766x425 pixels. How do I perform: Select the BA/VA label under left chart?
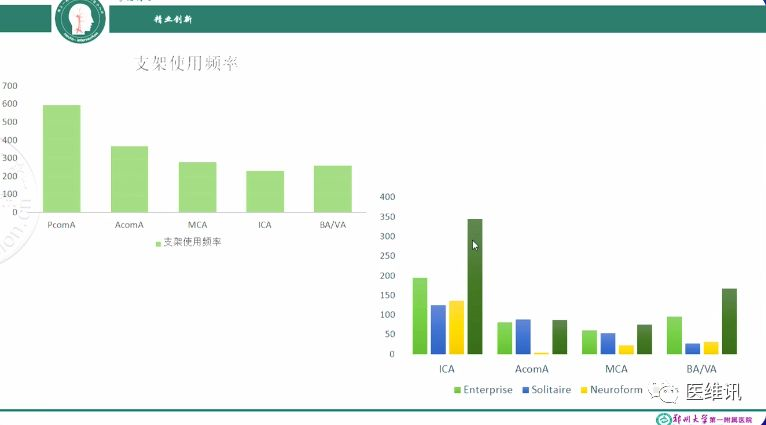click(x=333, y=225)
